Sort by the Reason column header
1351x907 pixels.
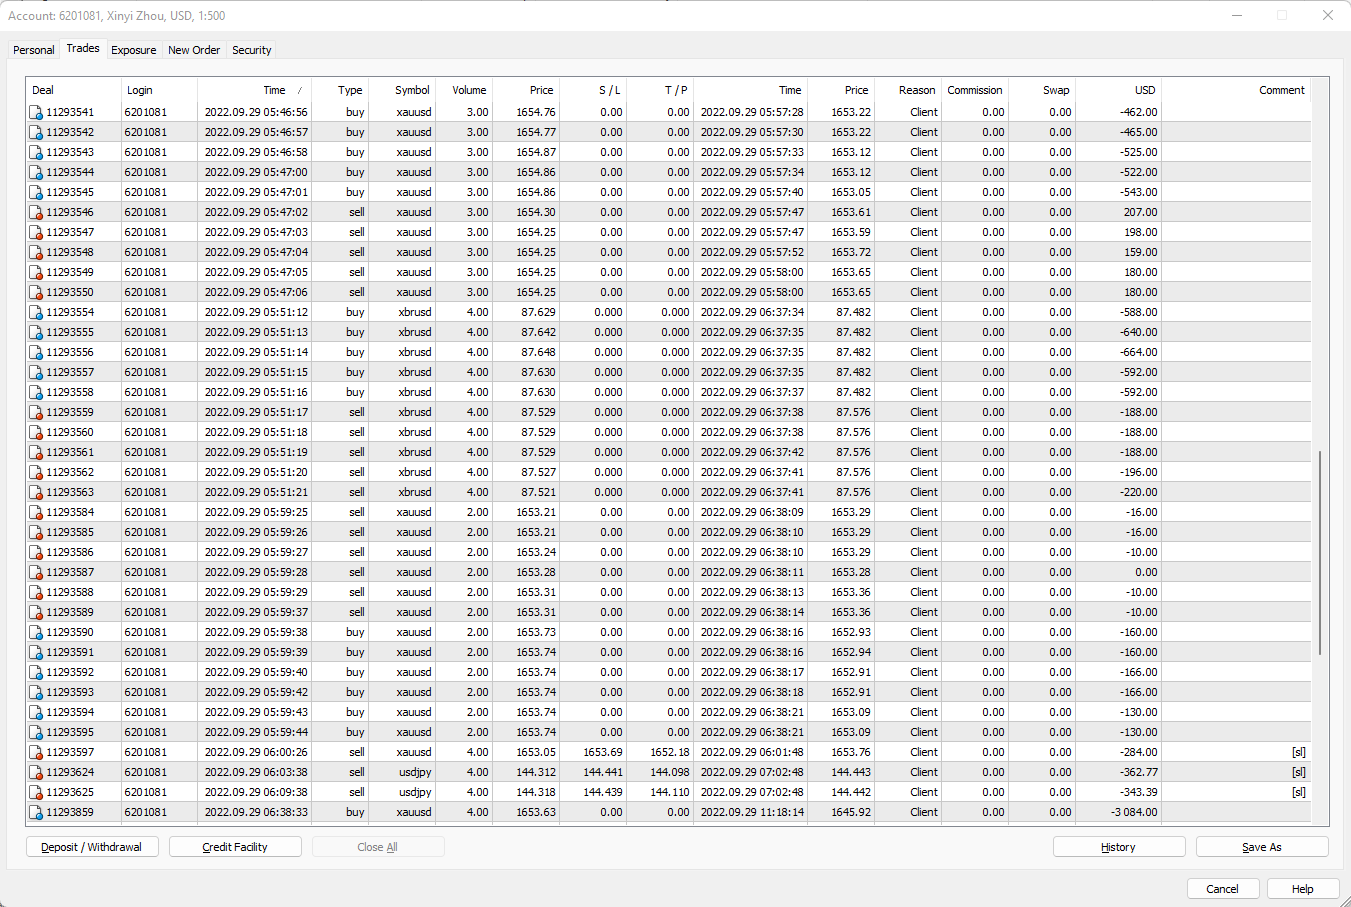point(908,90)
